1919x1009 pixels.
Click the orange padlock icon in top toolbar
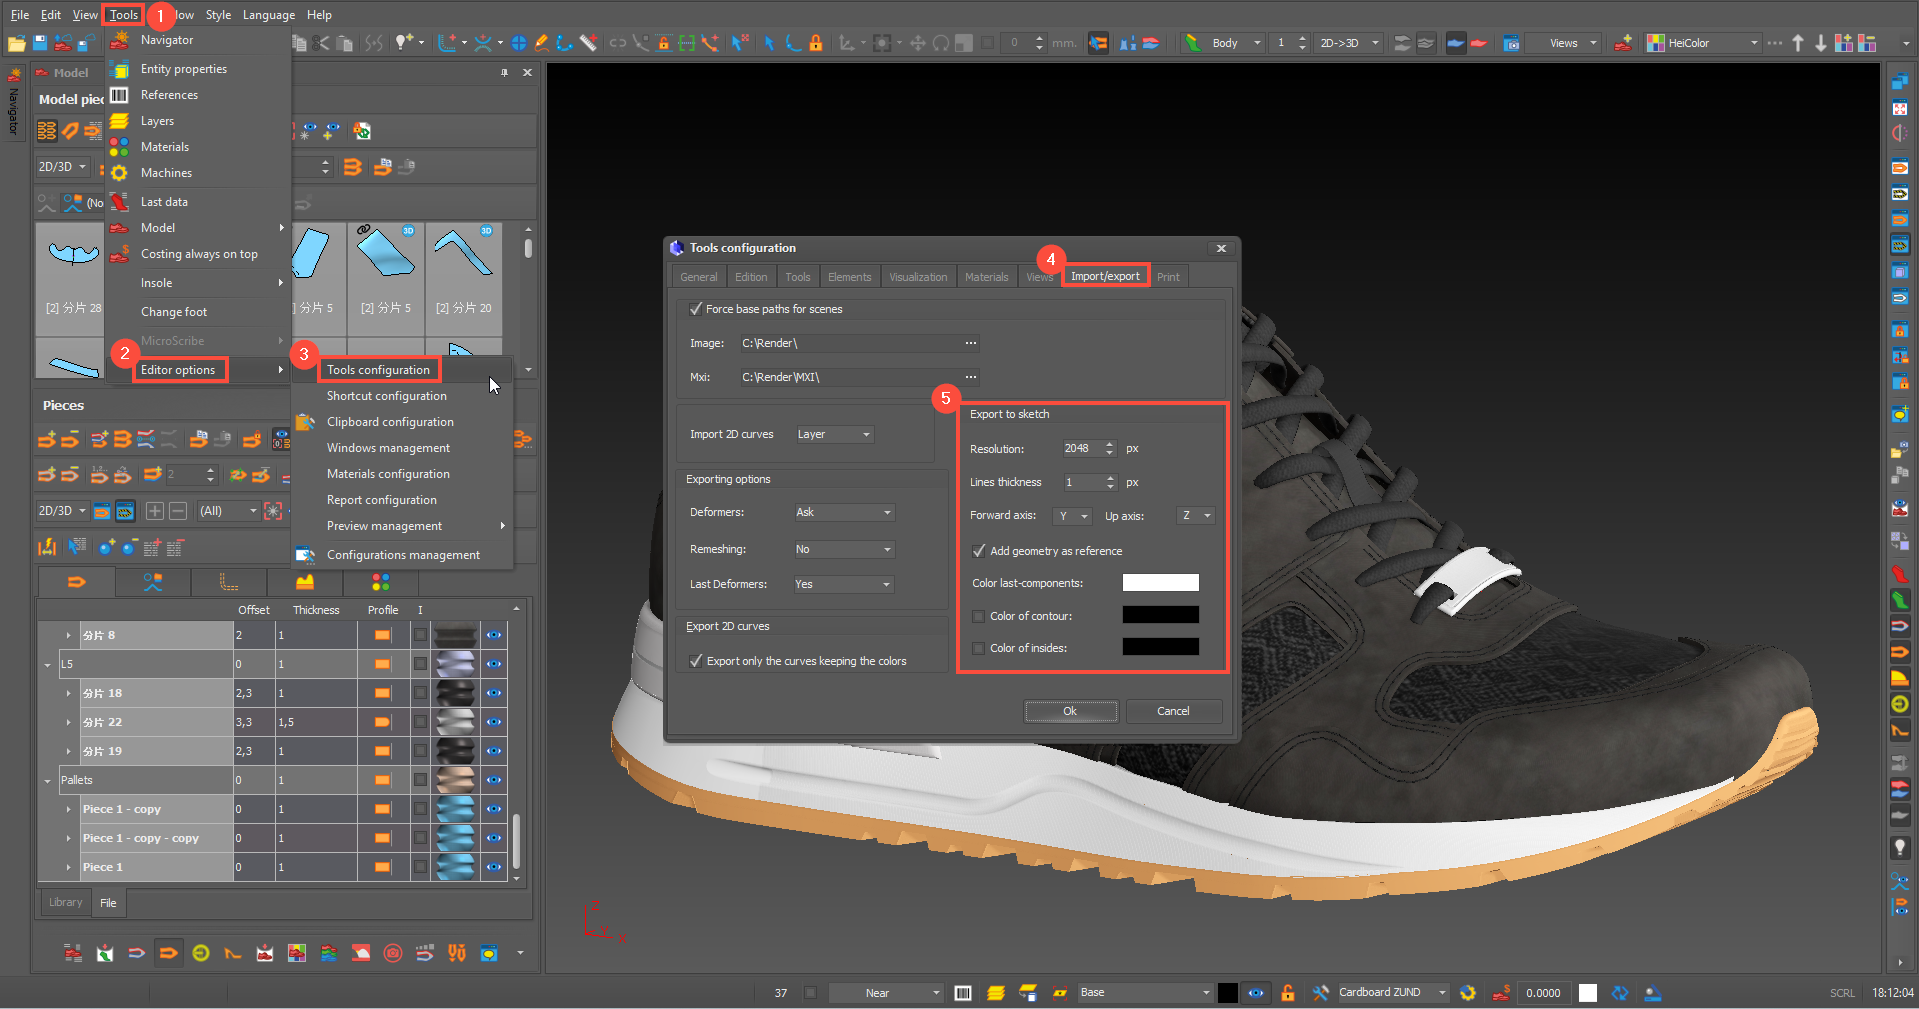pyautogui.click(x=816, y=43)
